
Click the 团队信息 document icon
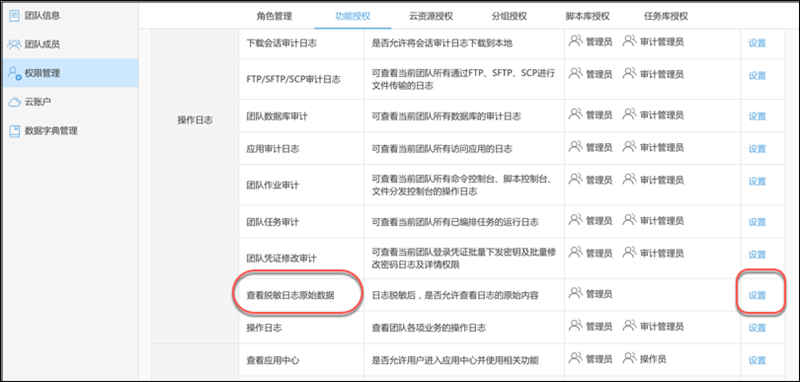coord(14,15)
